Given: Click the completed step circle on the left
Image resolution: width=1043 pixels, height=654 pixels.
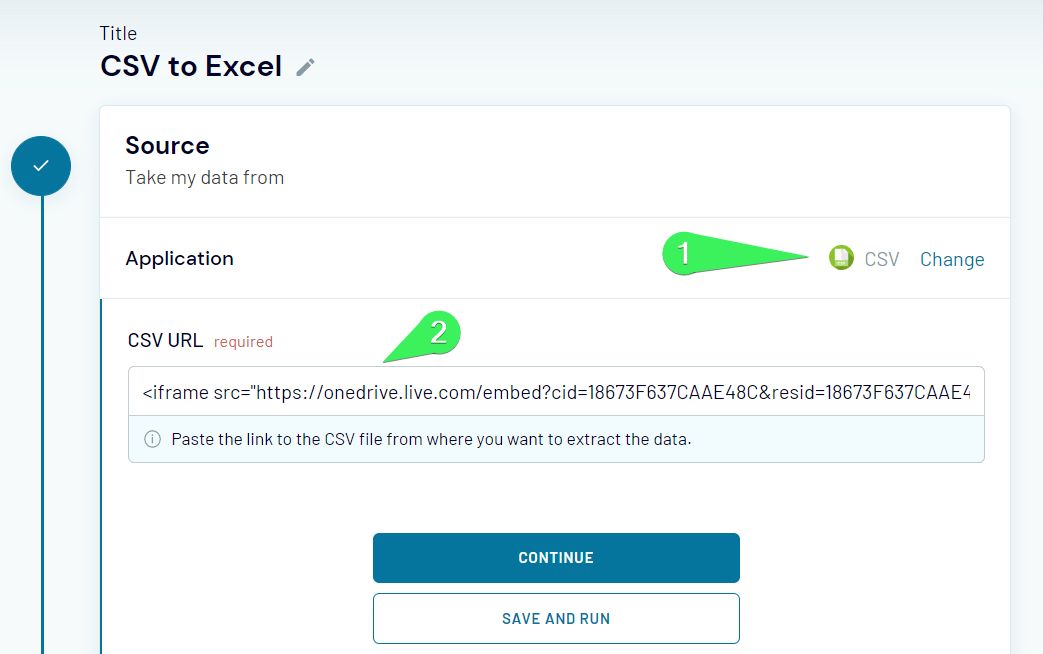Looking at the screenshot, I should pyautogui.click(x=41, y=165).
